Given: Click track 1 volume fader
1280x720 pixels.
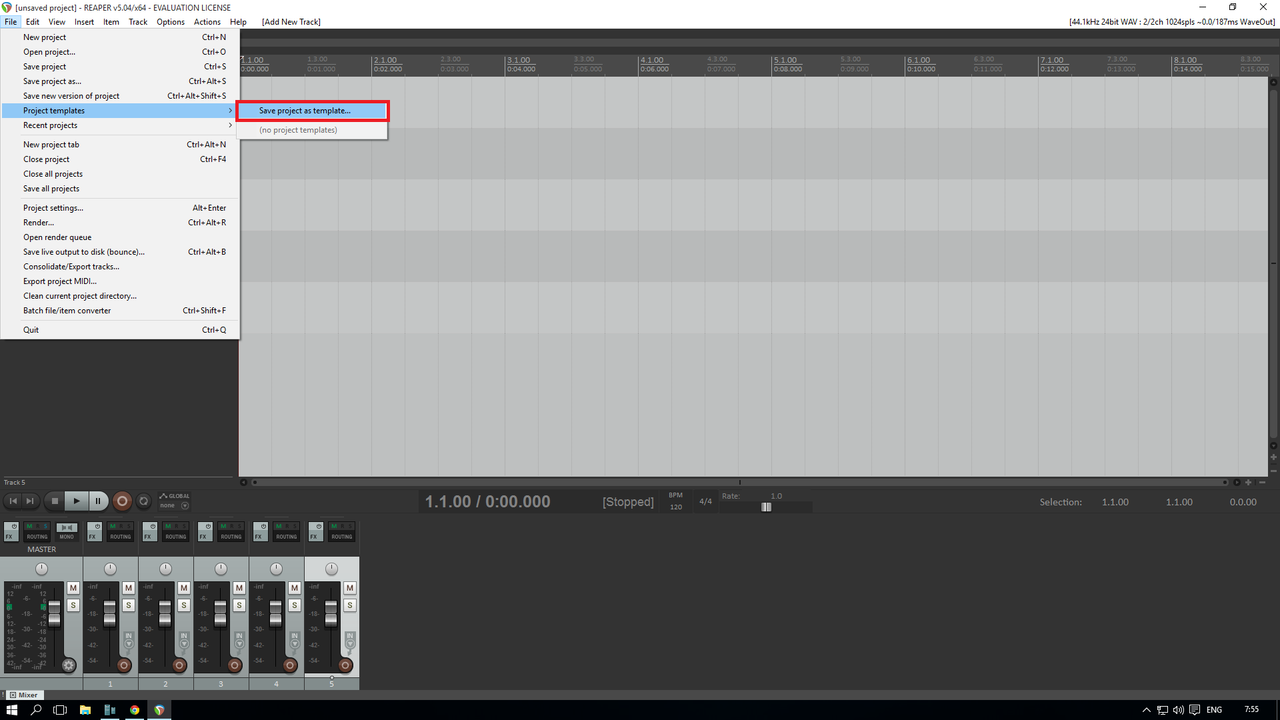Looking at the screenshot, I should [110, 612].
